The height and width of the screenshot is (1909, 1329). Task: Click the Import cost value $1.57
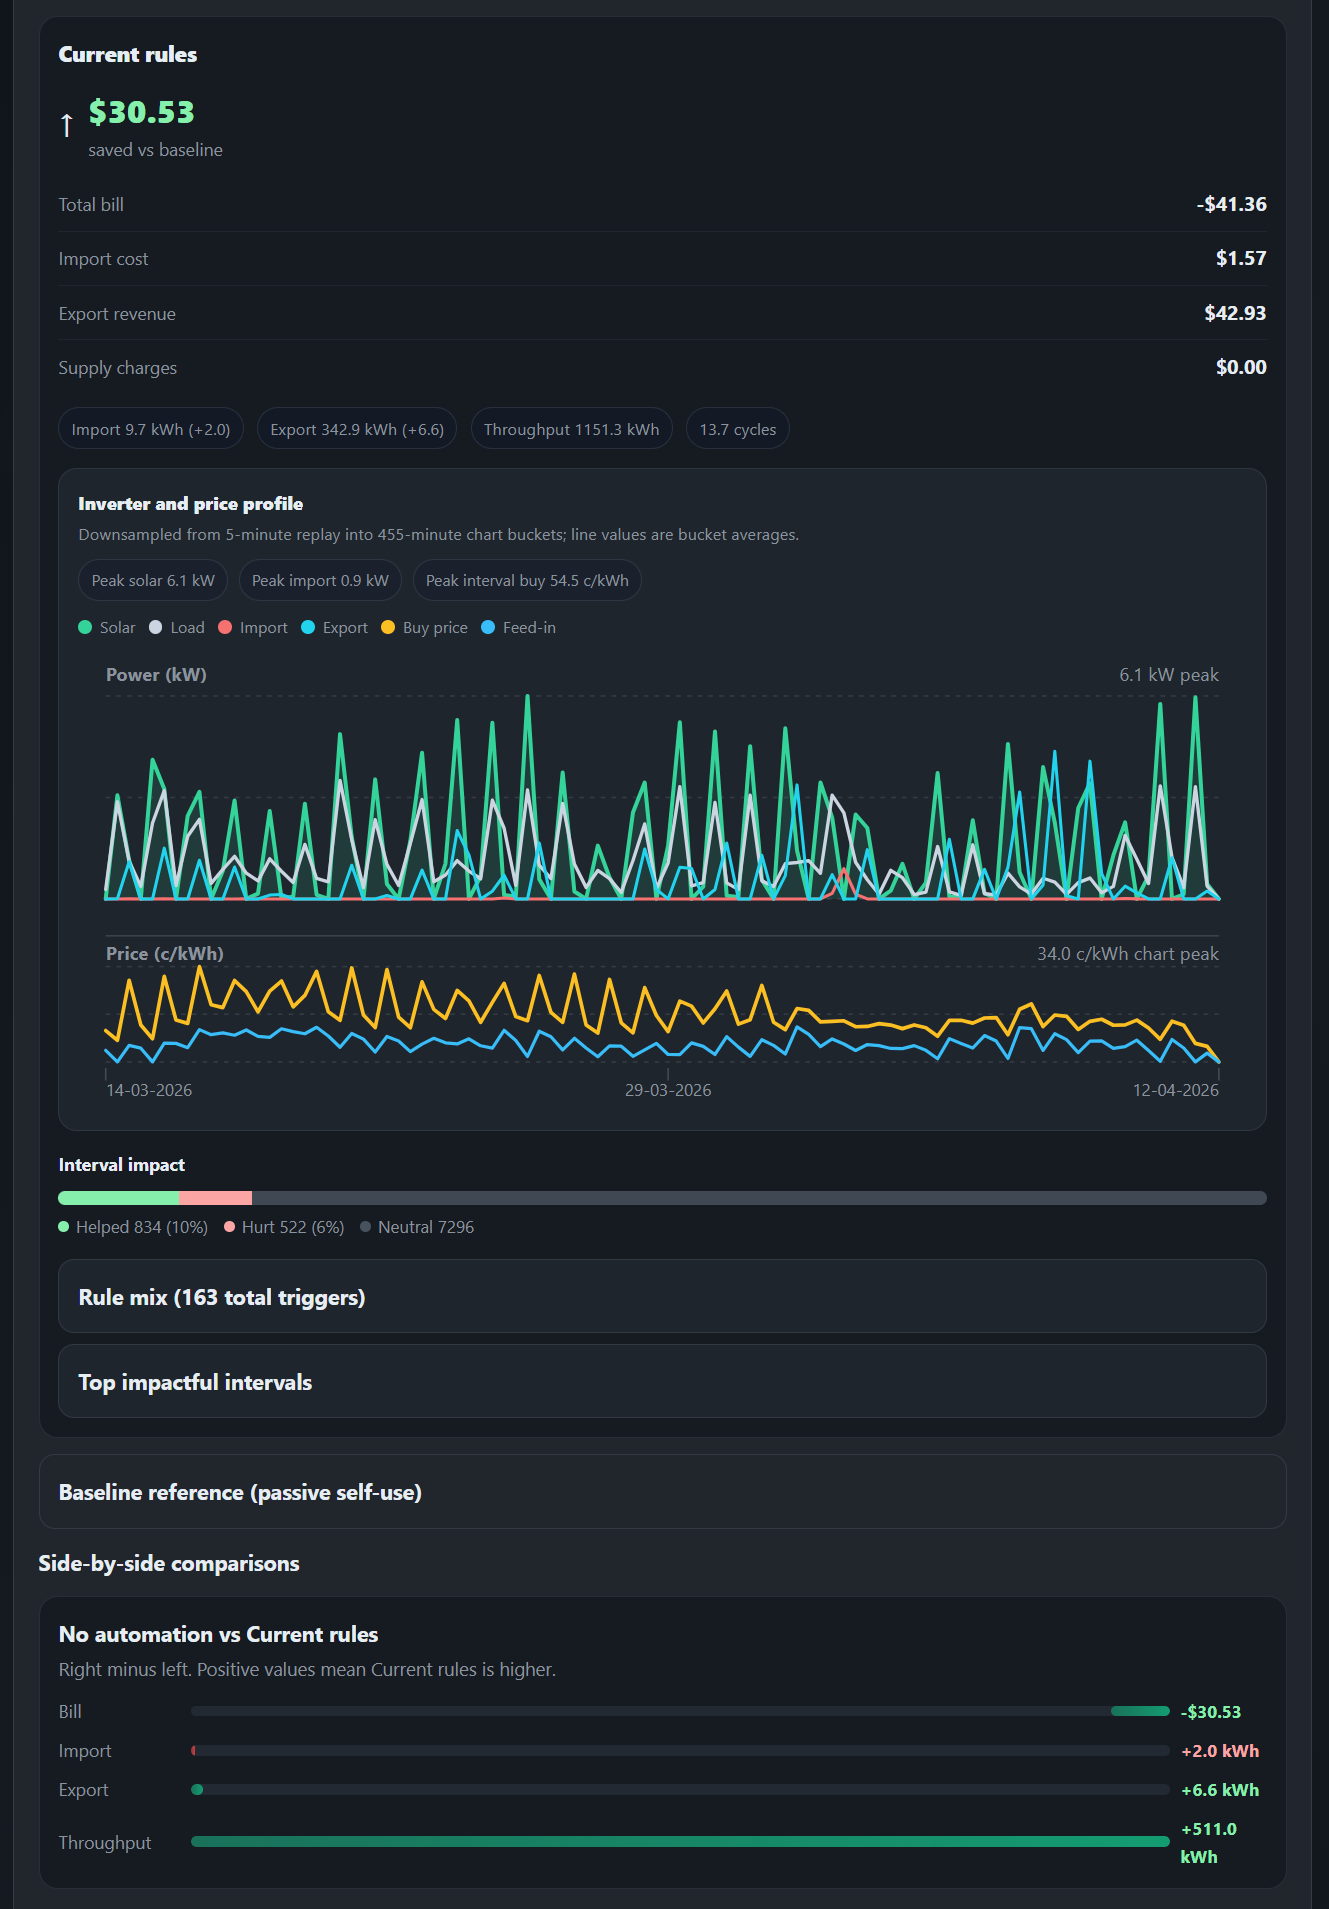[1241, 258]
